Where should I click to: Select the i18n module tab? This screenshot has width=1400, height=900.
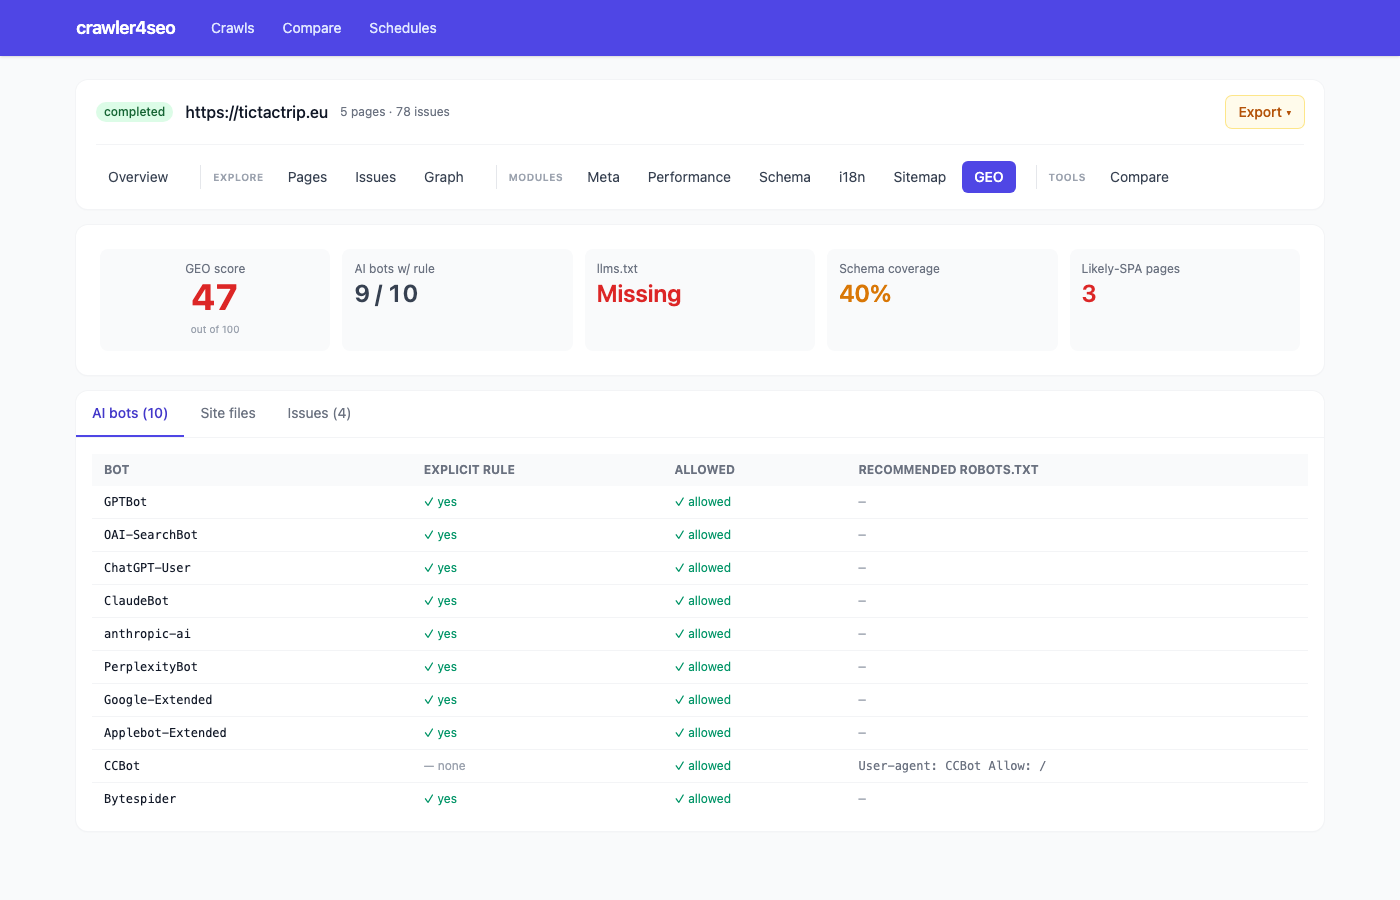tap(852, 177)
